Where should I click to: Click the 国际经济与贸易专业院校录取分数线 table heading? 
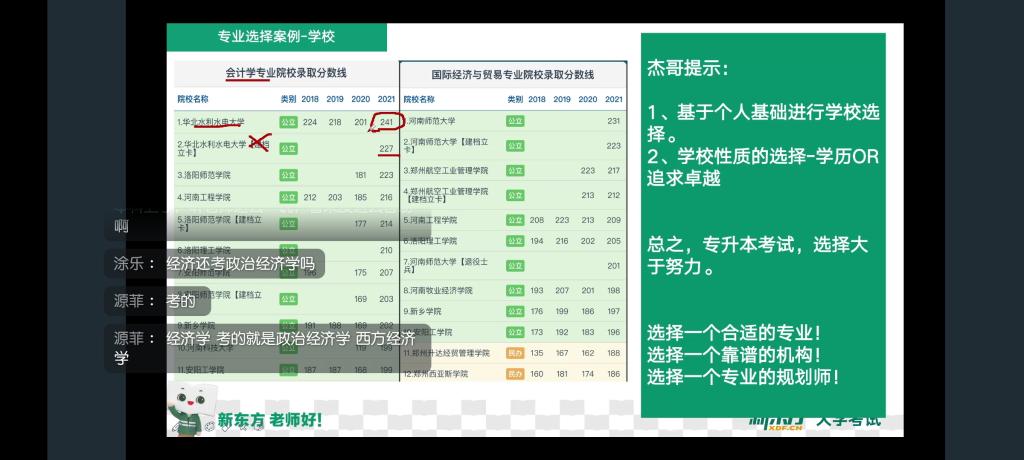pos(513,74)
